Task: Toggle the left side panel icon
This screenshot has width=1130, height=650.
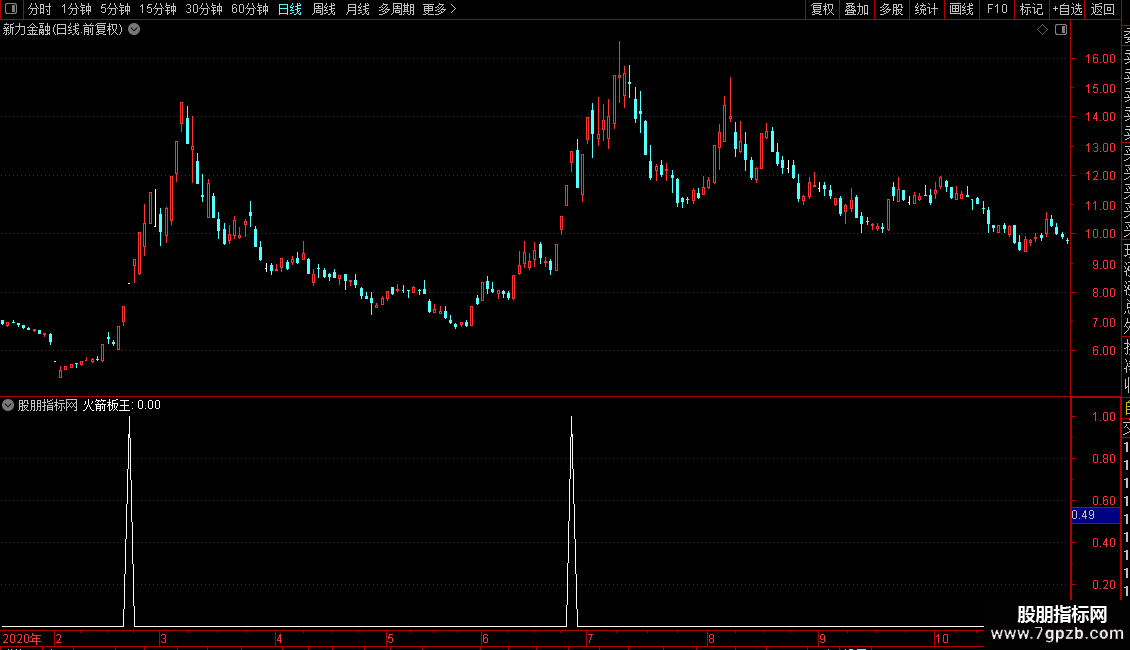Action: pyautogui.click(x=11, y=9)
